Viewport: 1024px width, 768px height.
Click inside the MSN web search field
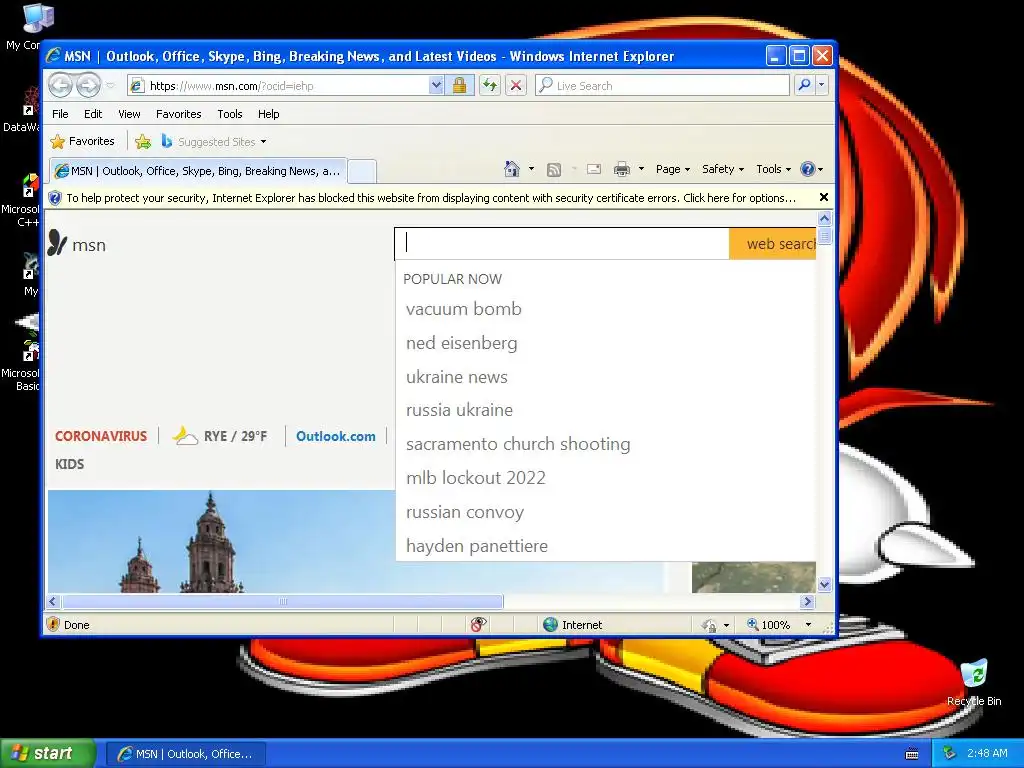click(562, 243)
